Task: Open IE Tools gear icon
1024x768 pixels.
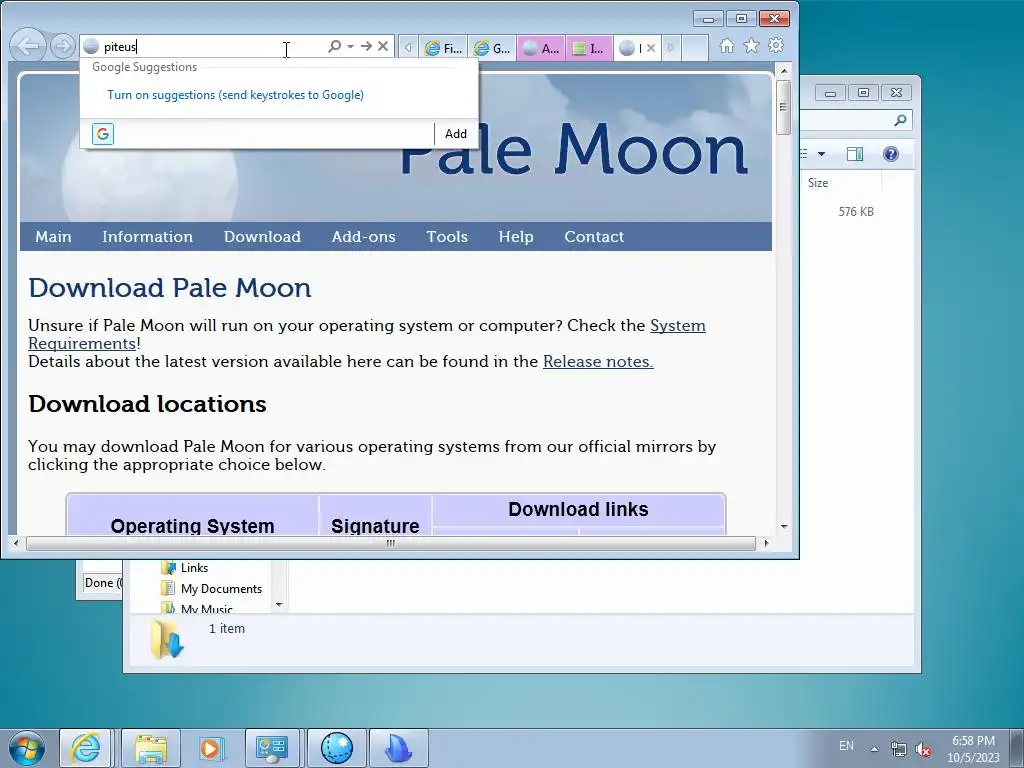Action: (x=776, y=46)
